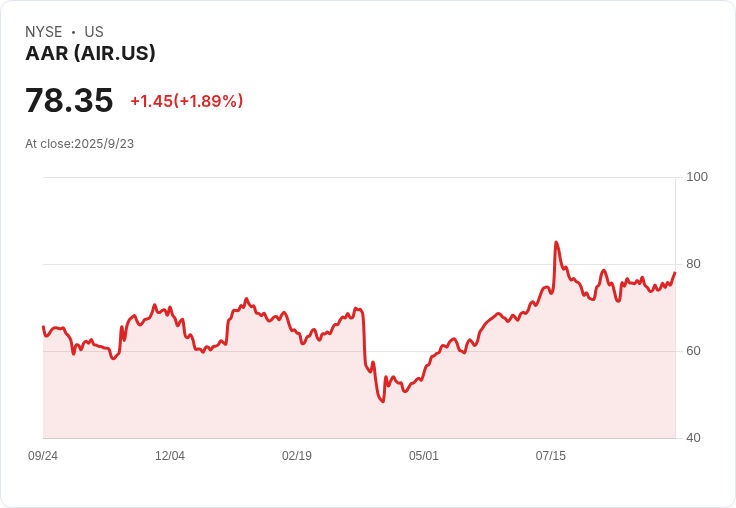
Task: Click the NYSE exchange label
Action: point(44,32)
